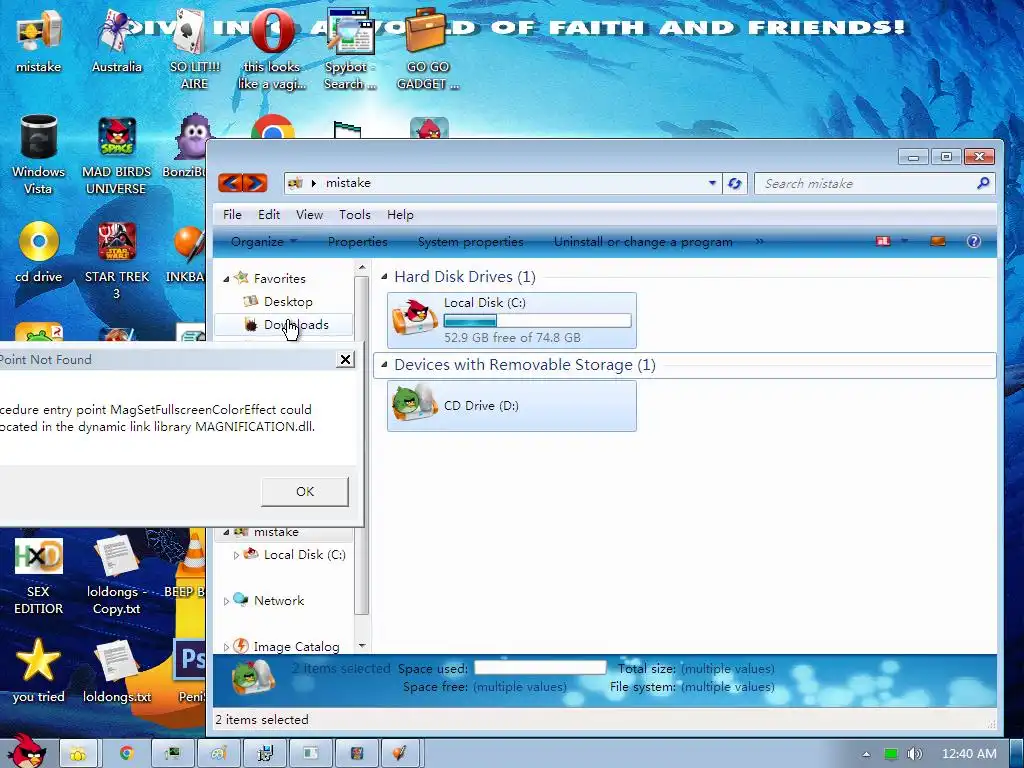Image resolution: width=1024 pixels, height=768 pixels.
Task: Open the loldongs.txt file icon
Action: 116,671
